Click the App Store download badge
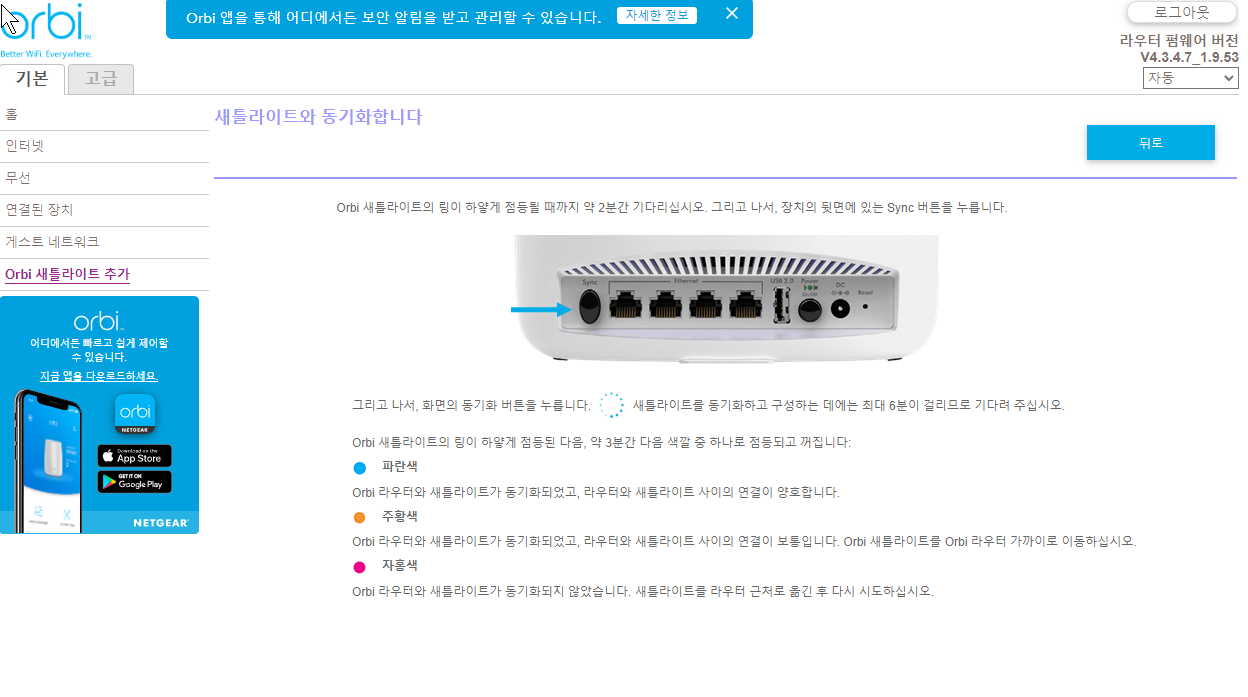1248x697 pixels. (x=134, y=456)
